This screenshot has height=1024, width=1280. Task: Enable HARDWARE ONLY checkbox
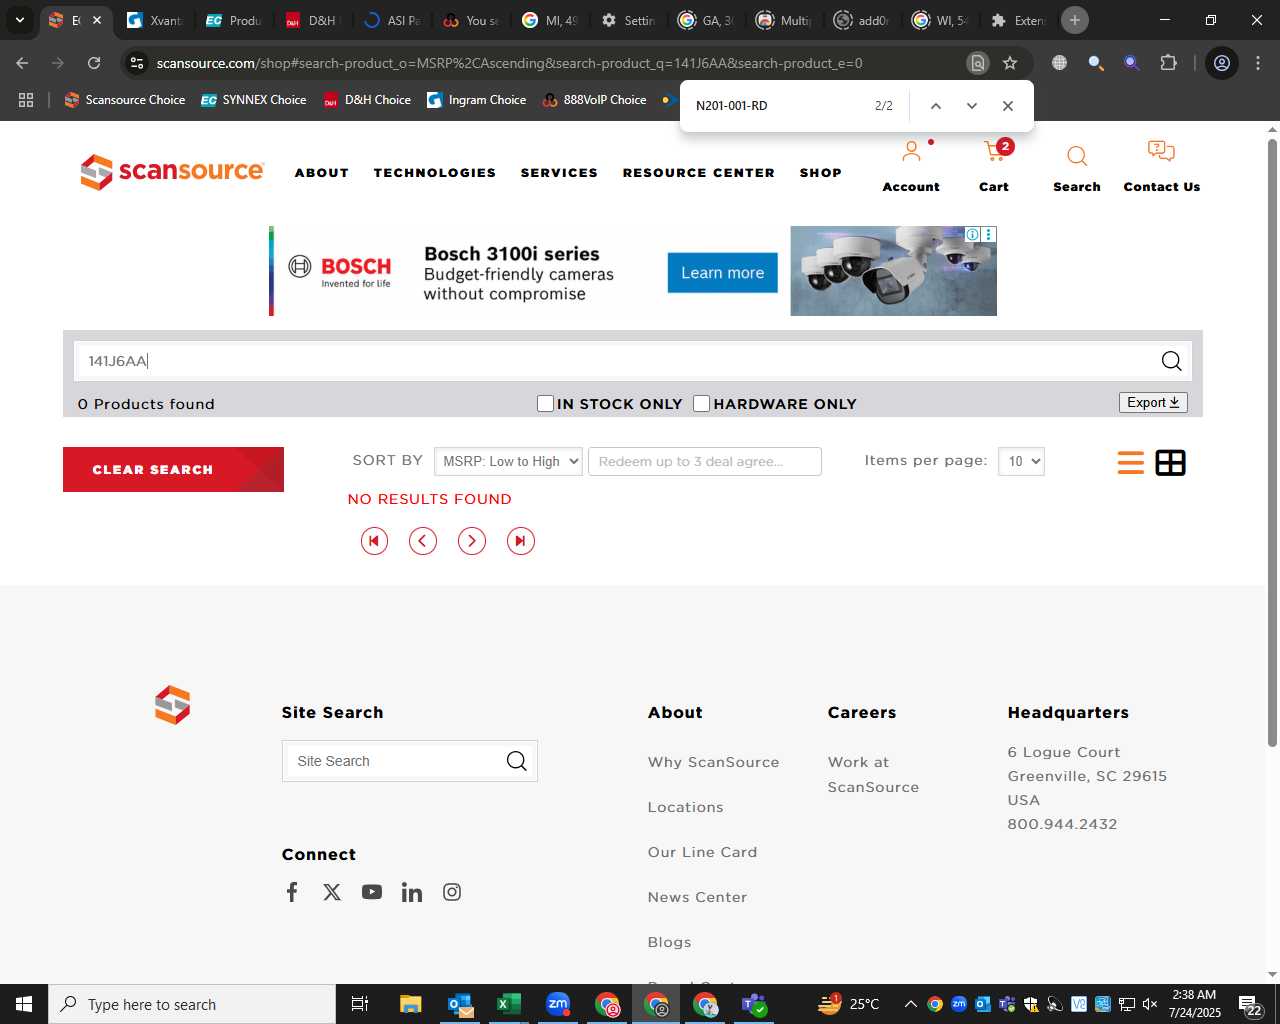click(x=701, y=403)
